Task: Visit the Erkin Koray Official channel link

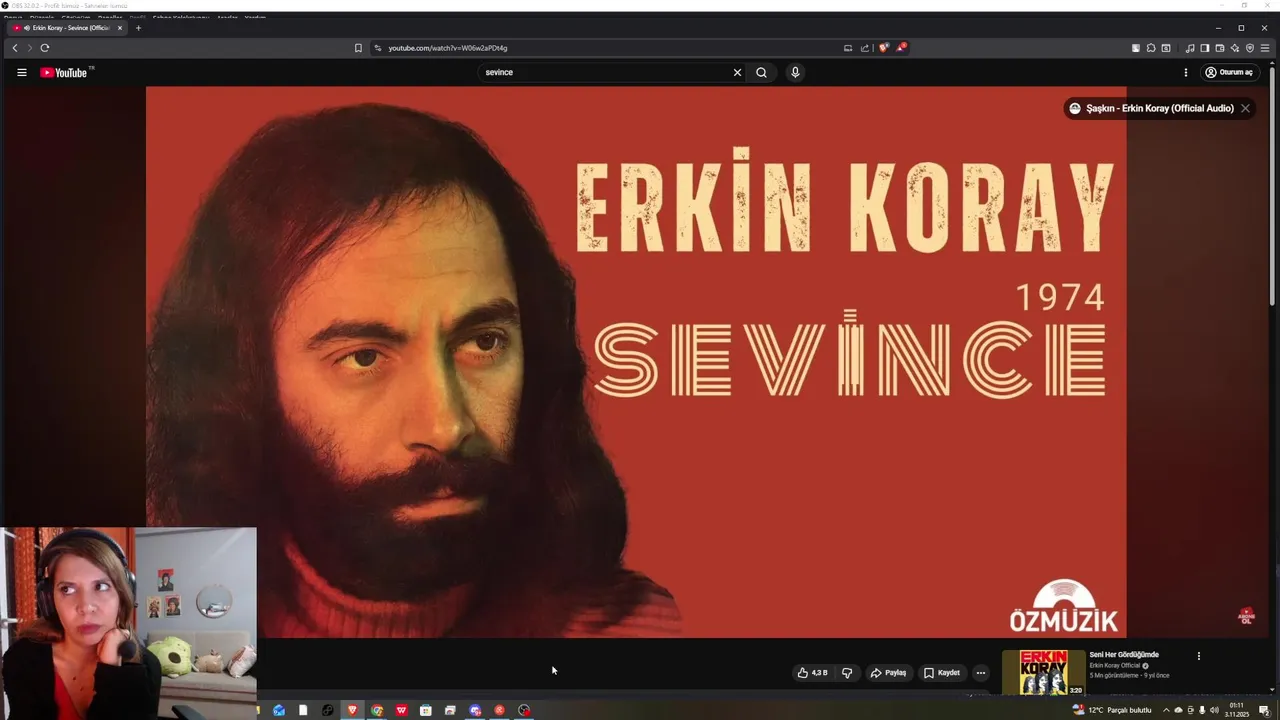Action: pos(1115,665)
